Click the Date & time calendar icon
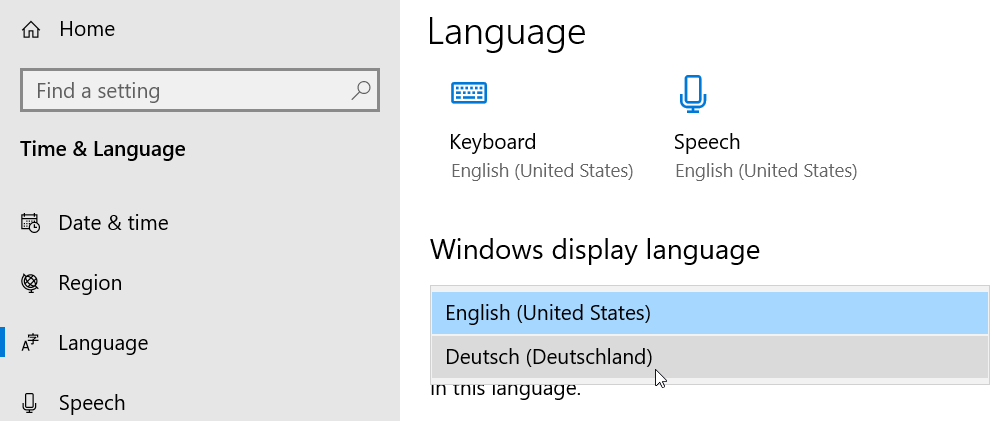Viewport: 995px width, 421px height. pyautogui.click(x=30, y=223)
